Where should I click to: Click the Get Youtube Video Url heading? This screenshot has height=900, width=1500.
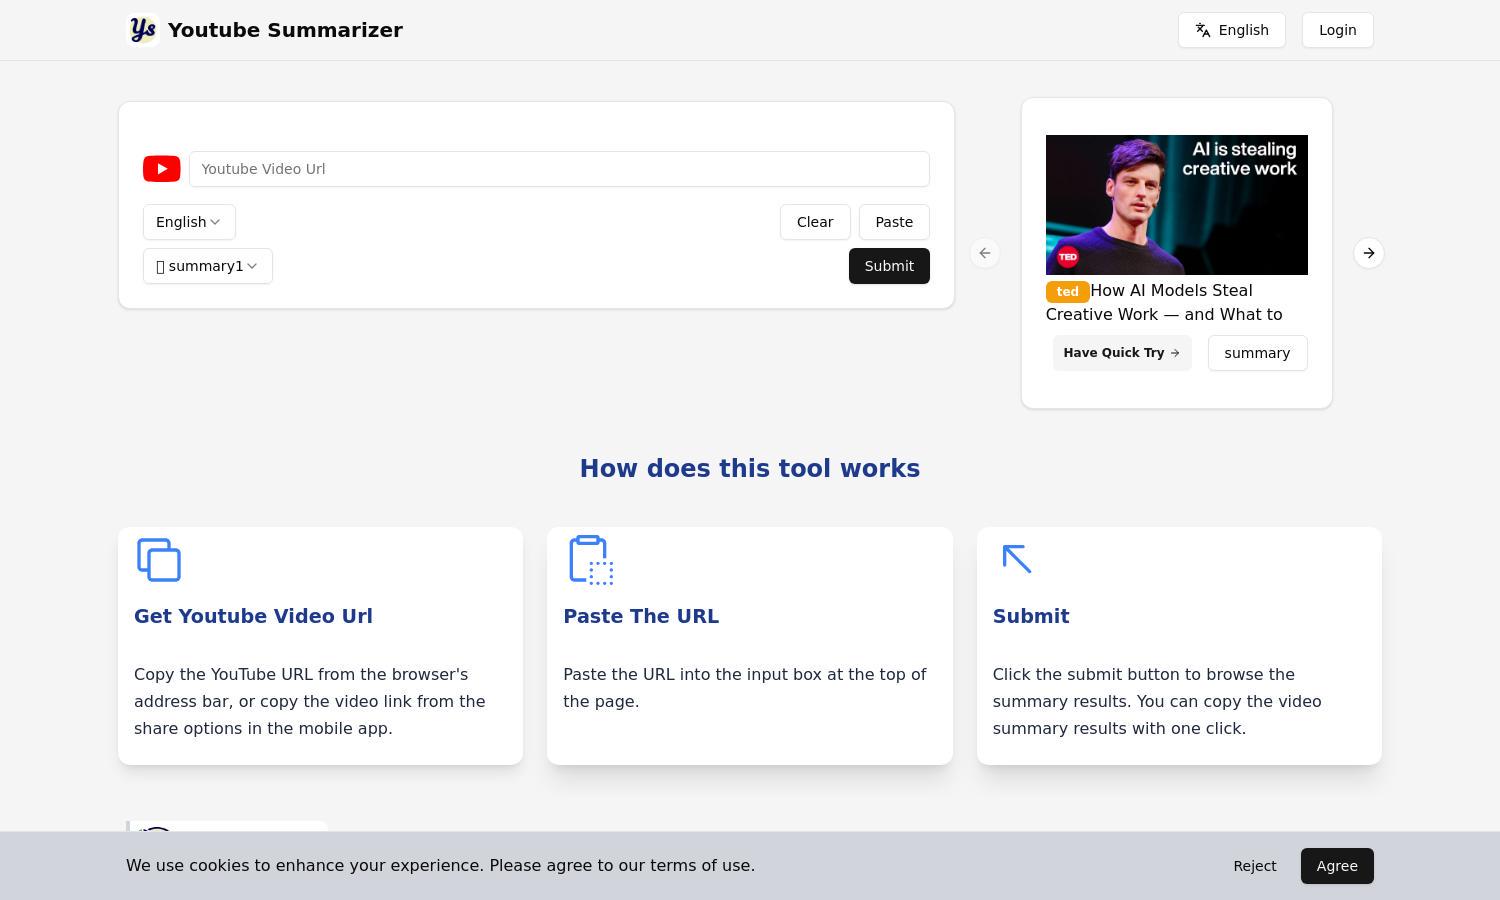pos(253,616)
